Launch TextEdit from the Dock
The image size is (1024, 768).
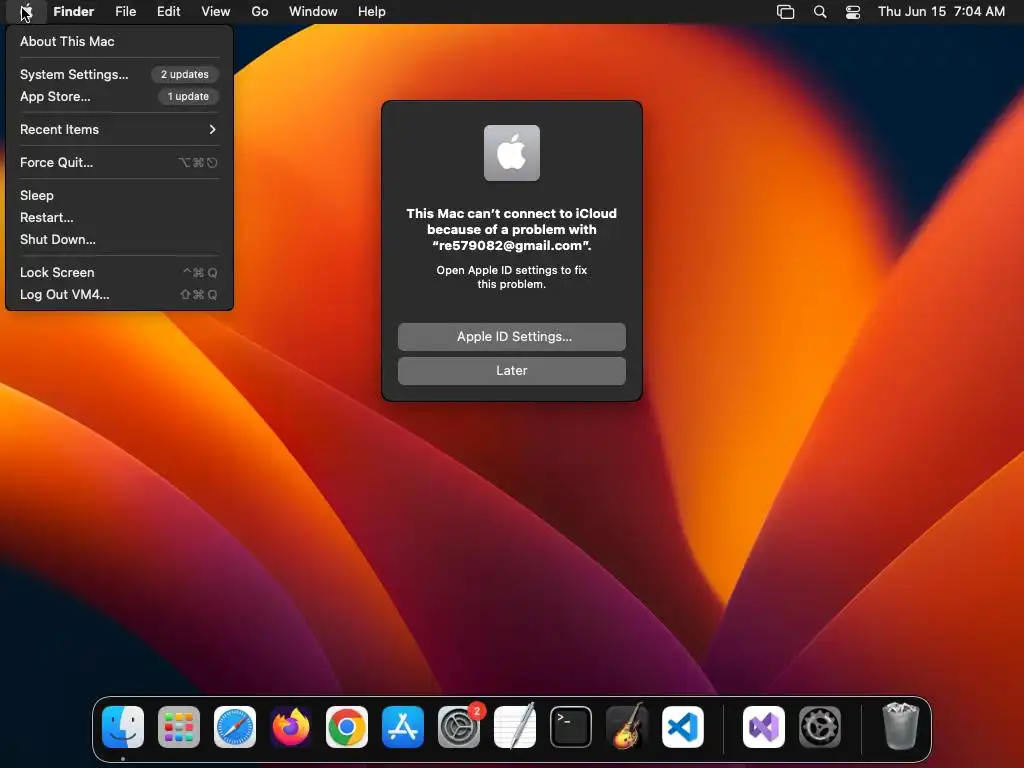coord(515,727)
